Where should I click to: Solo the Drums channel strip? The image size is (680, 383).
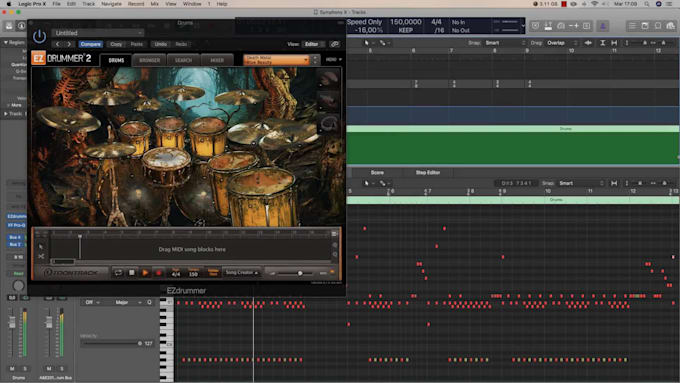[x=25, y=369]
